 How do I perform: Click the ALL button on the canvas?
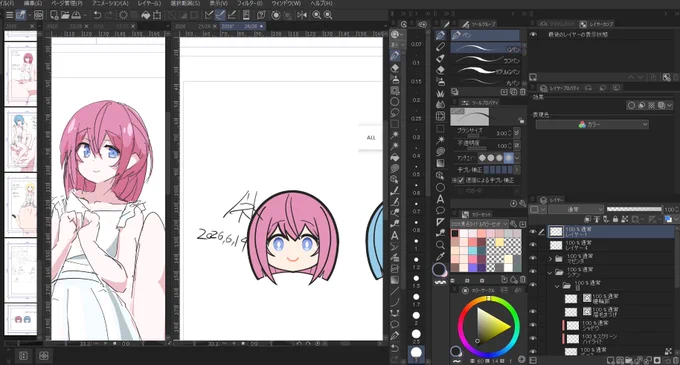point(371,138)
